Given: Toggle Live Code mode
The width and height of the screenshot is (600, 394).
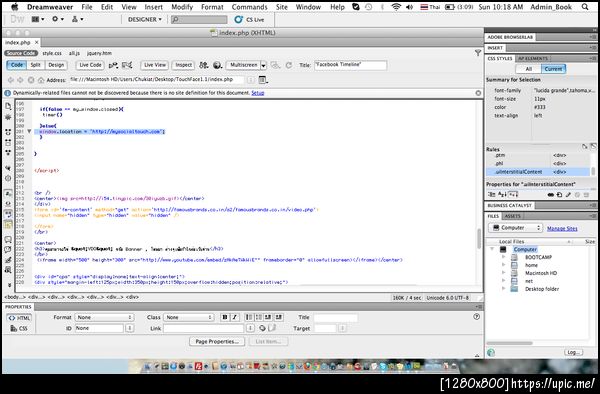Looking at the screenshot, I should (90, 65).
